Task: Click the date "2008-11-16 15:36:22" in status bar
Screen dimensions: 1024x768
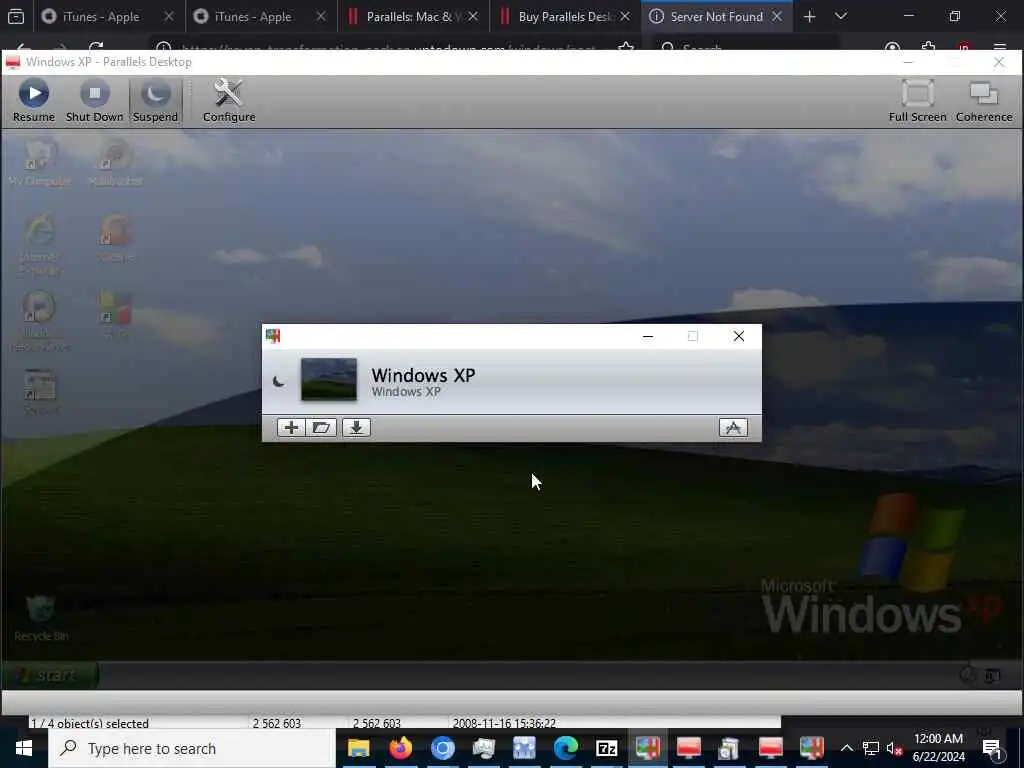Action: [x=504, y=723]
